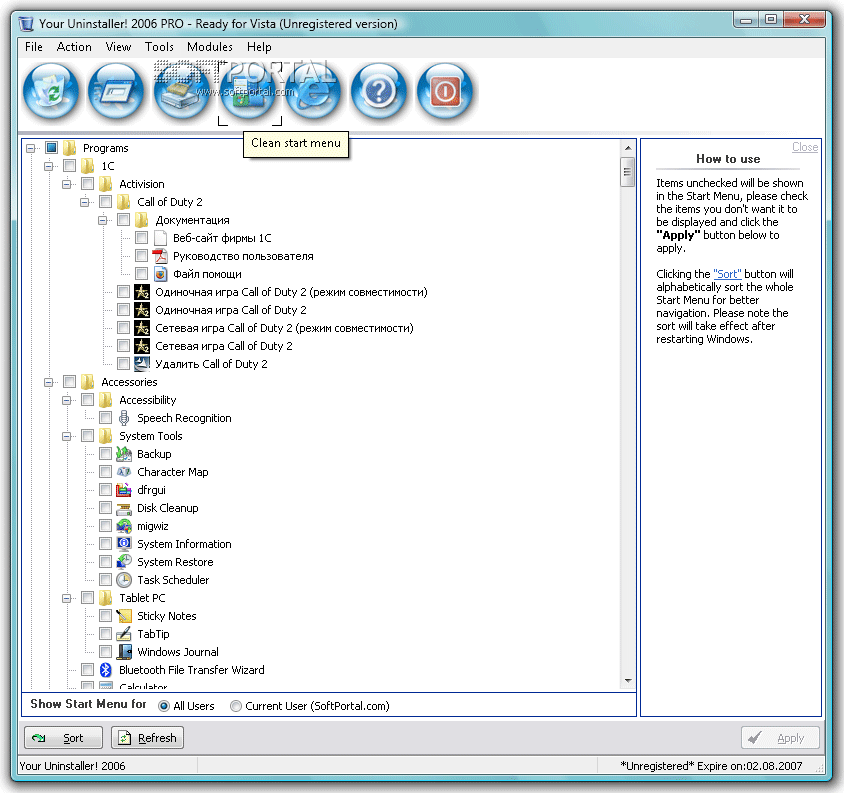Click the Uninstall recycle bin toolbar icon
This screenshot has height=793, width=844.
coord(51,91)
